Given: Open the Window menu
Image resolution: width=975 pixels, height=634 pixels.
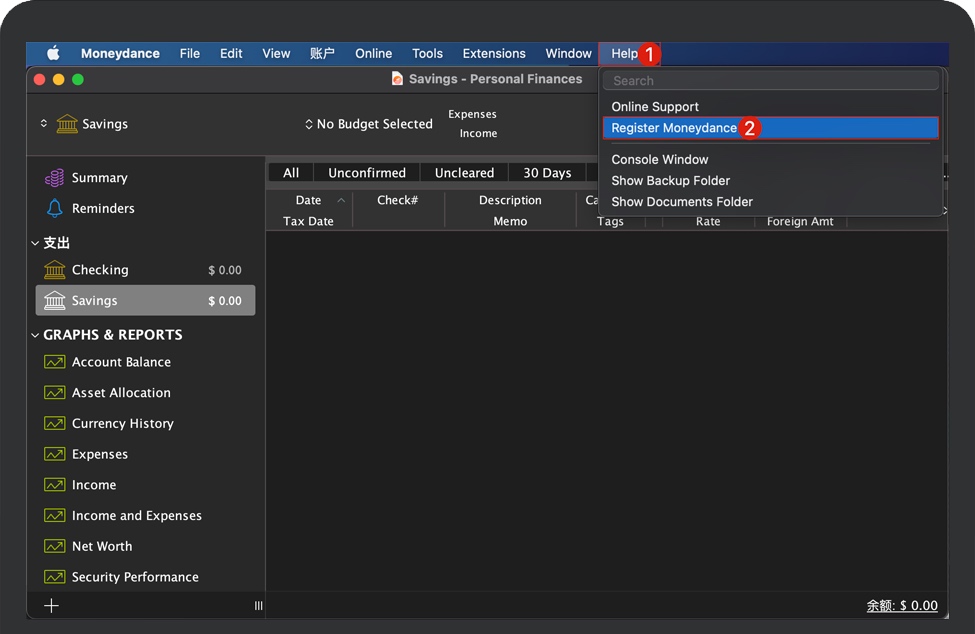Looking at the screenshot, I should pyautogui.click(x=568, y=53).
